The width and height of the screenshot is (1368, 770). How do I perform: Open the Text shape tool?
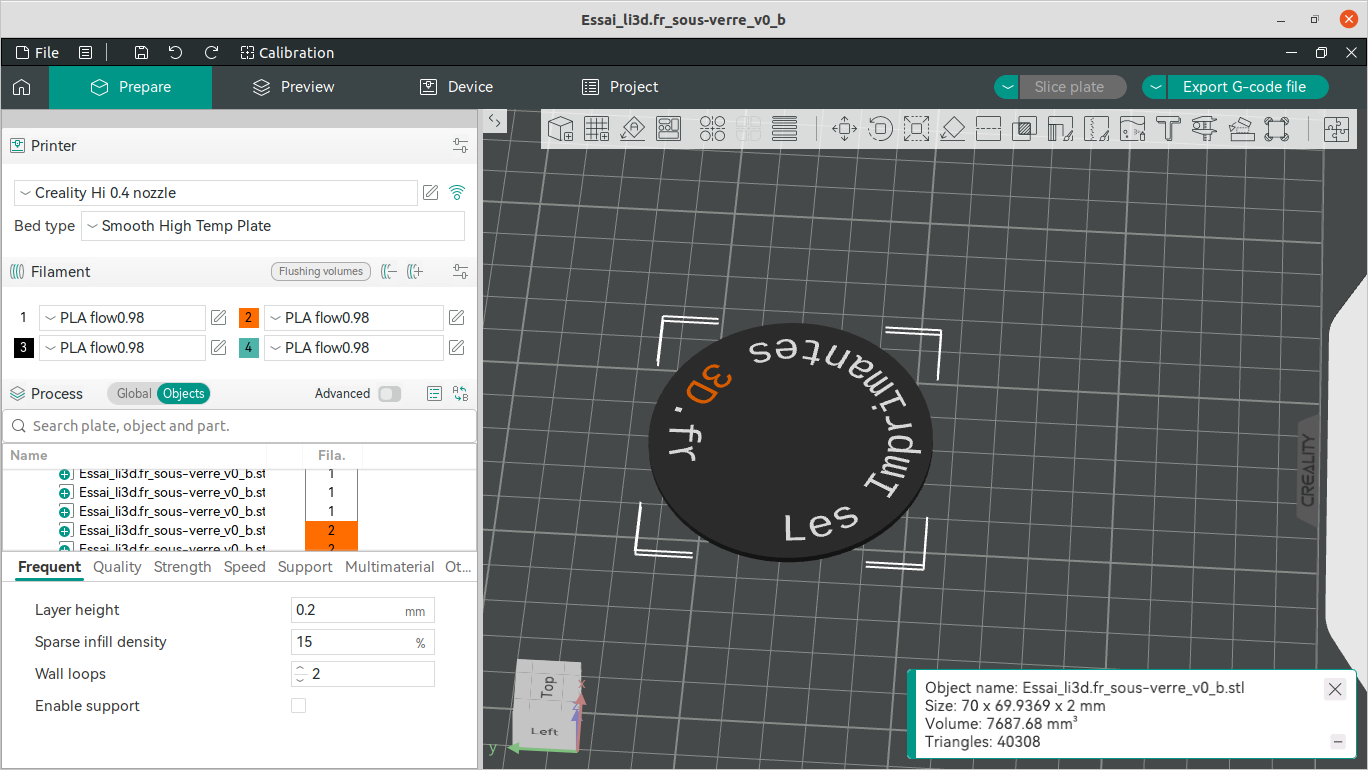point(1168,128)
